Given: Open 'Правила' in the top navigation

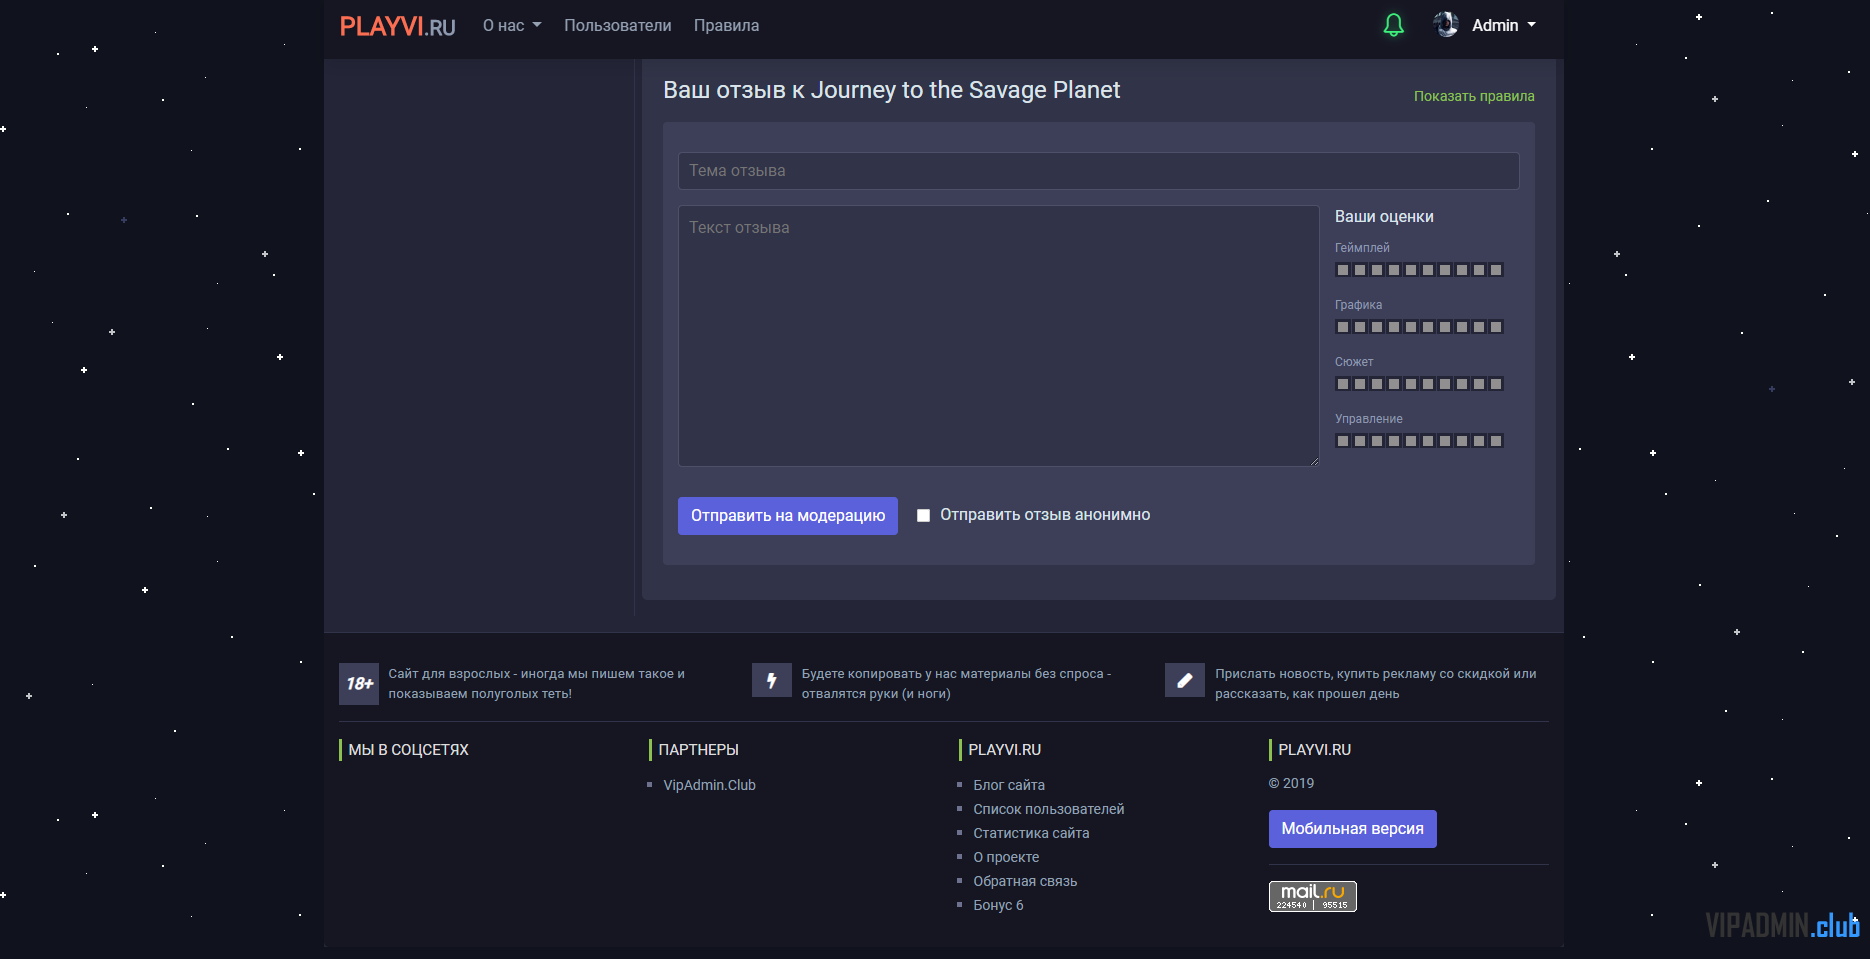Looking at the screenshot, I should point(726,25).
